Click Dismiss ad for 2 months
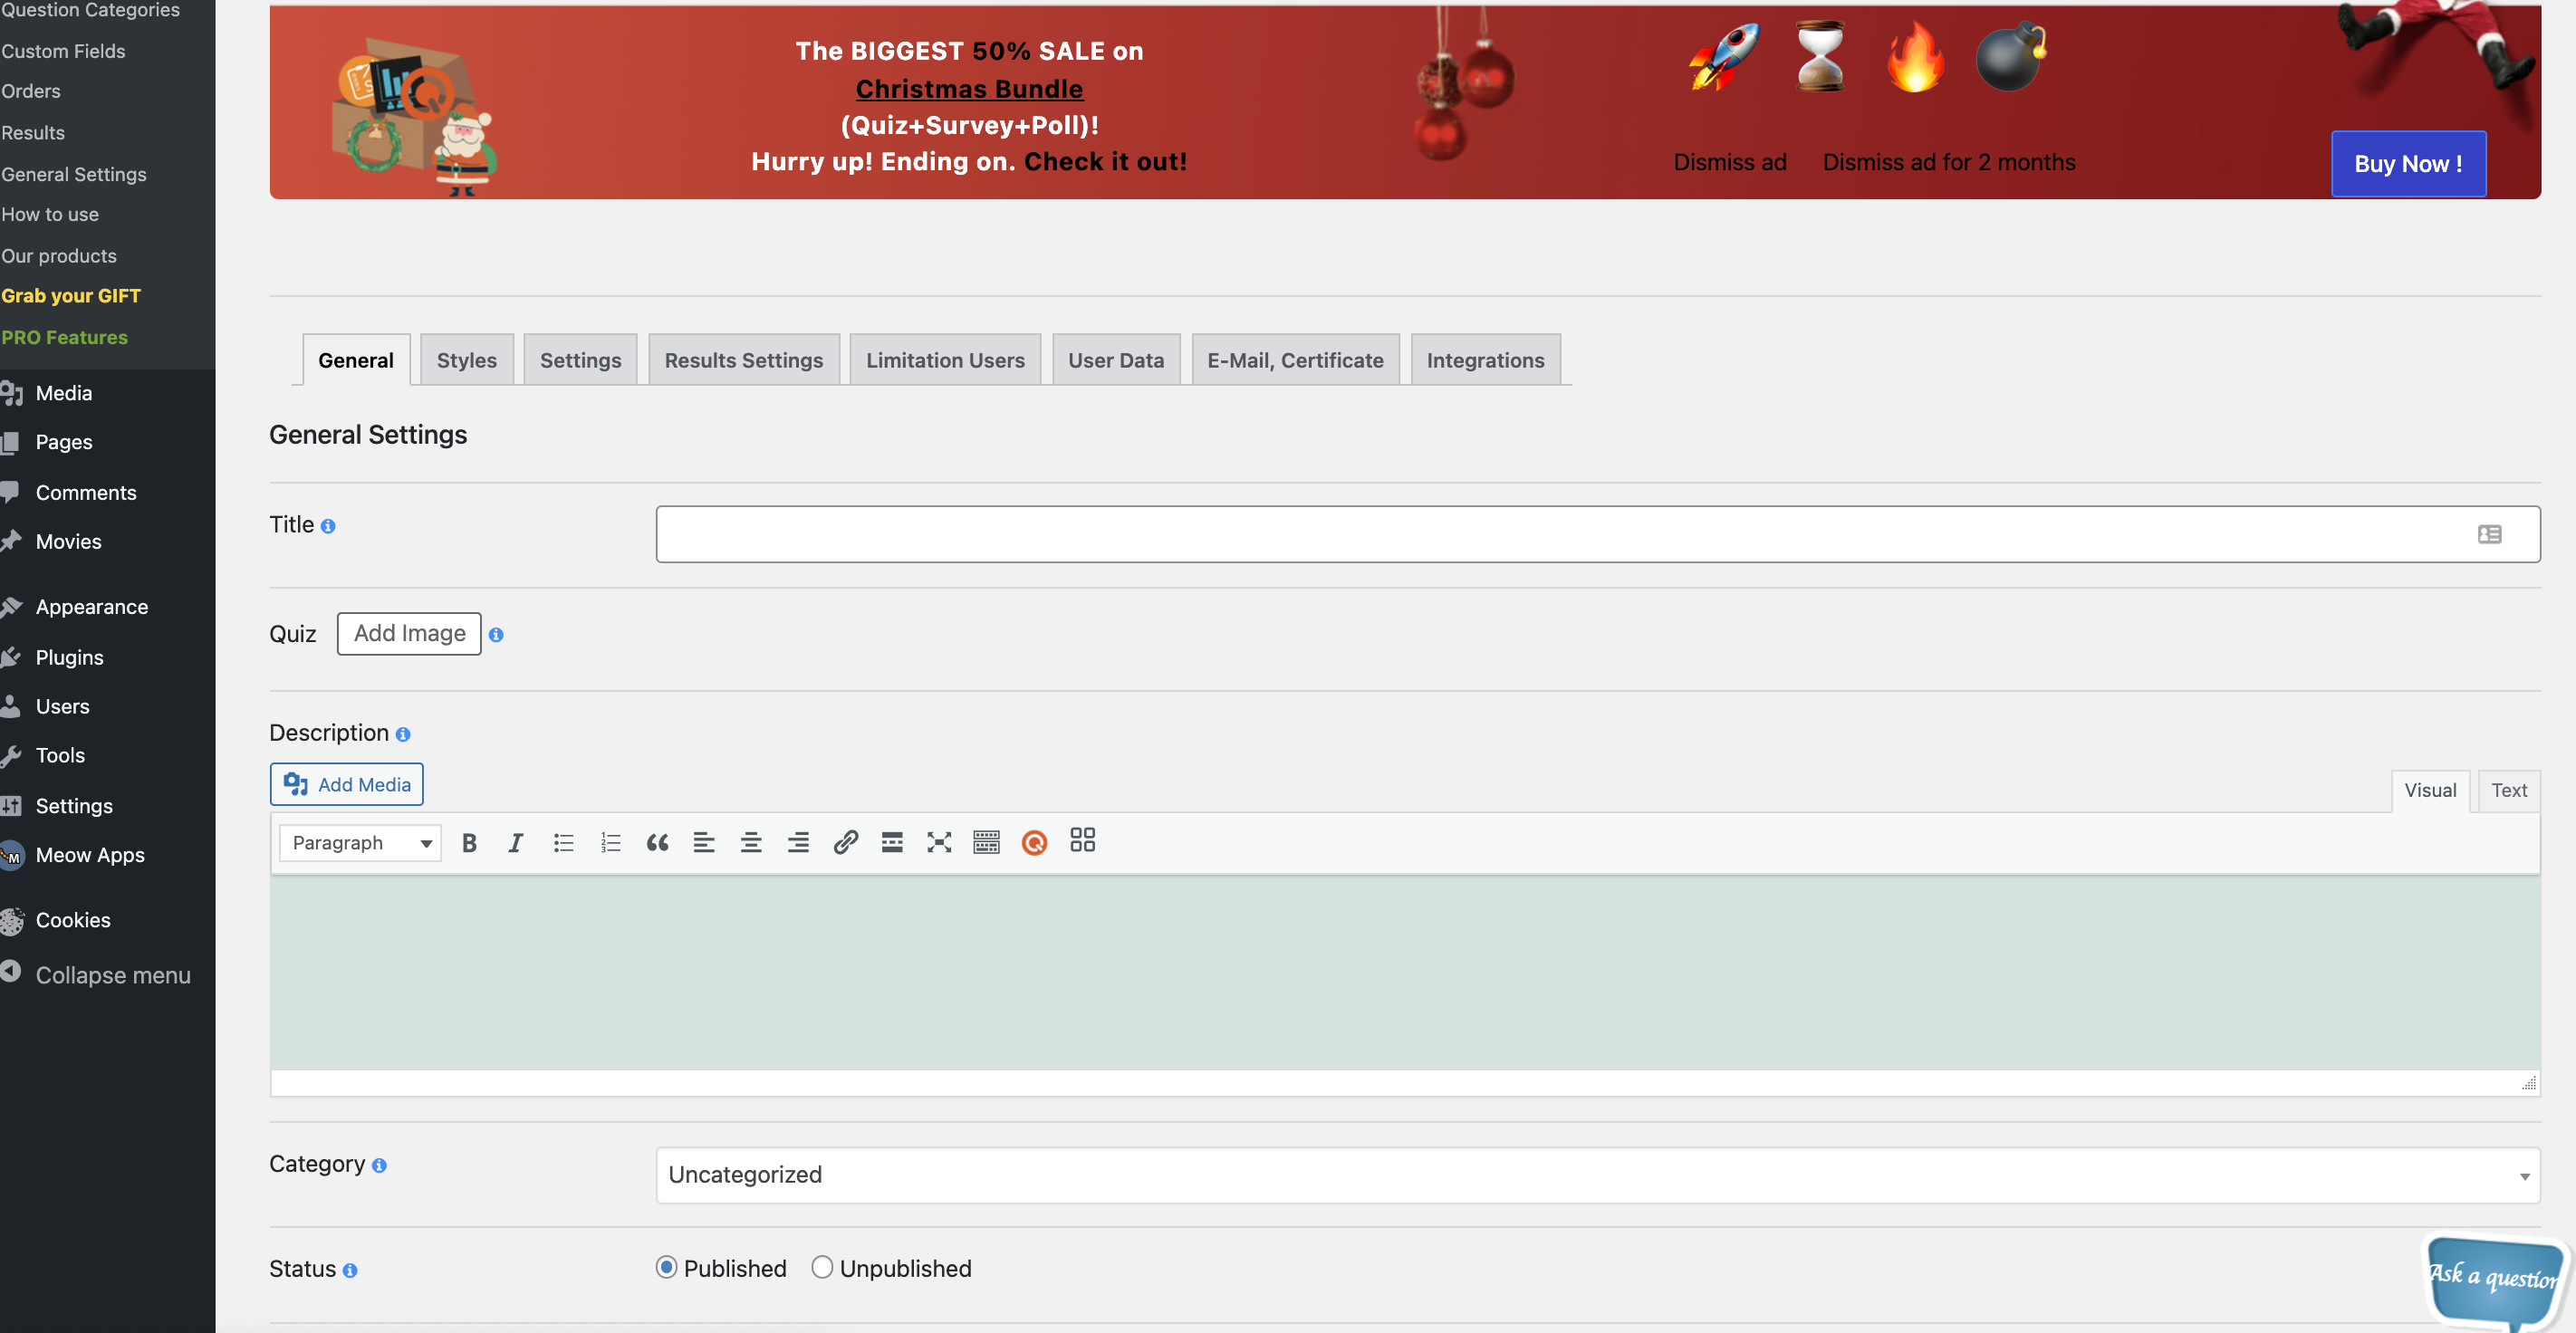 [x=1948, y=162]
